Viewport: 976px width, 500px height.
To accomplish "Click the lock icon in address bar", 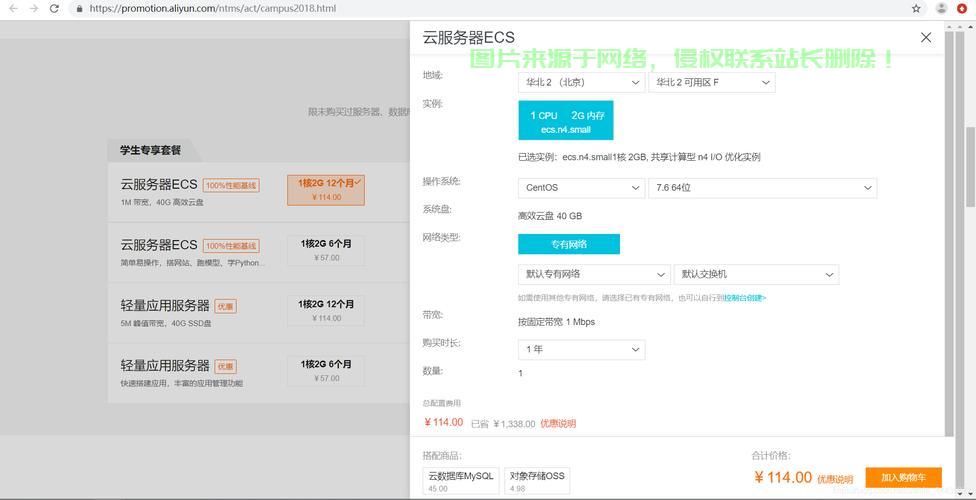I will pyautogui.click(x=79, y=8).
